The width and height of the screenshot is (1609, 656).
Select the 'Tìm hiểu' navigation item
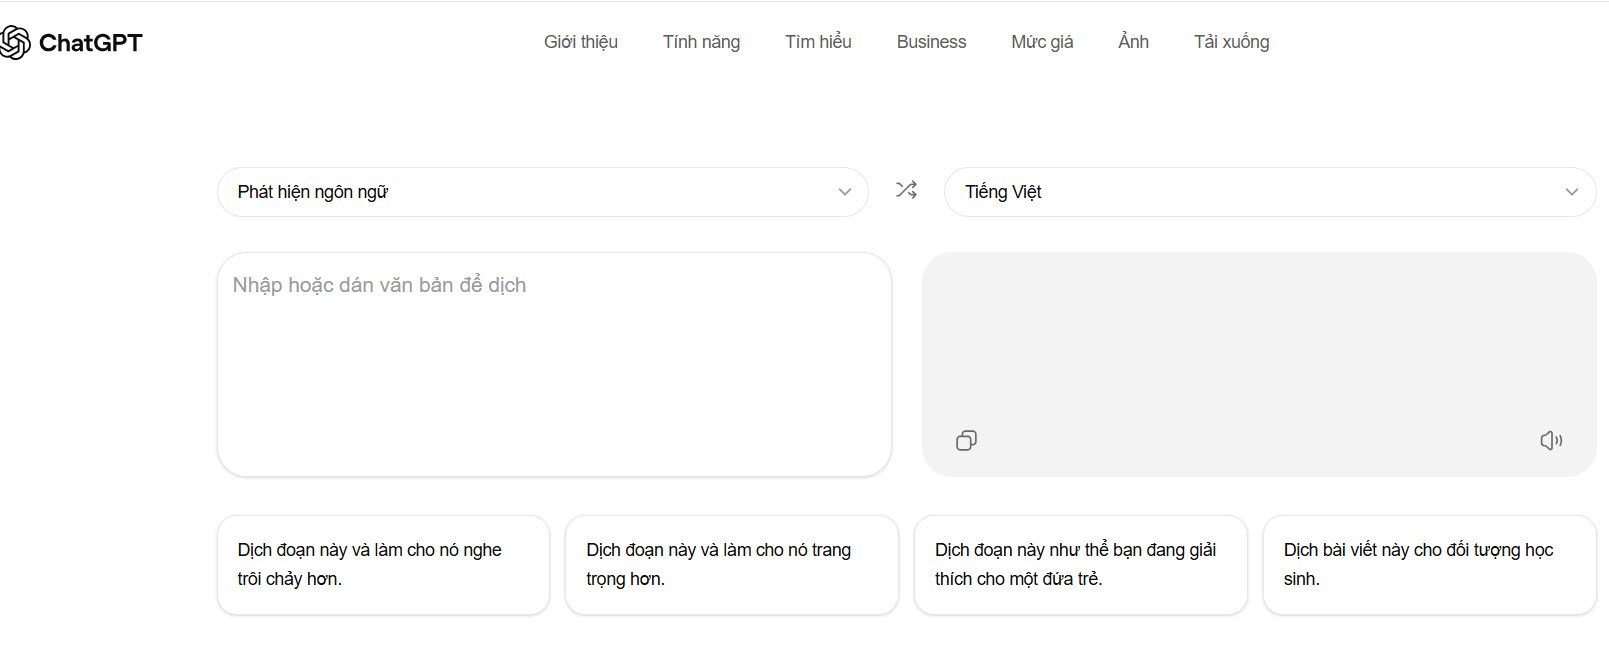pyautogui.click(x=818, y=42)
